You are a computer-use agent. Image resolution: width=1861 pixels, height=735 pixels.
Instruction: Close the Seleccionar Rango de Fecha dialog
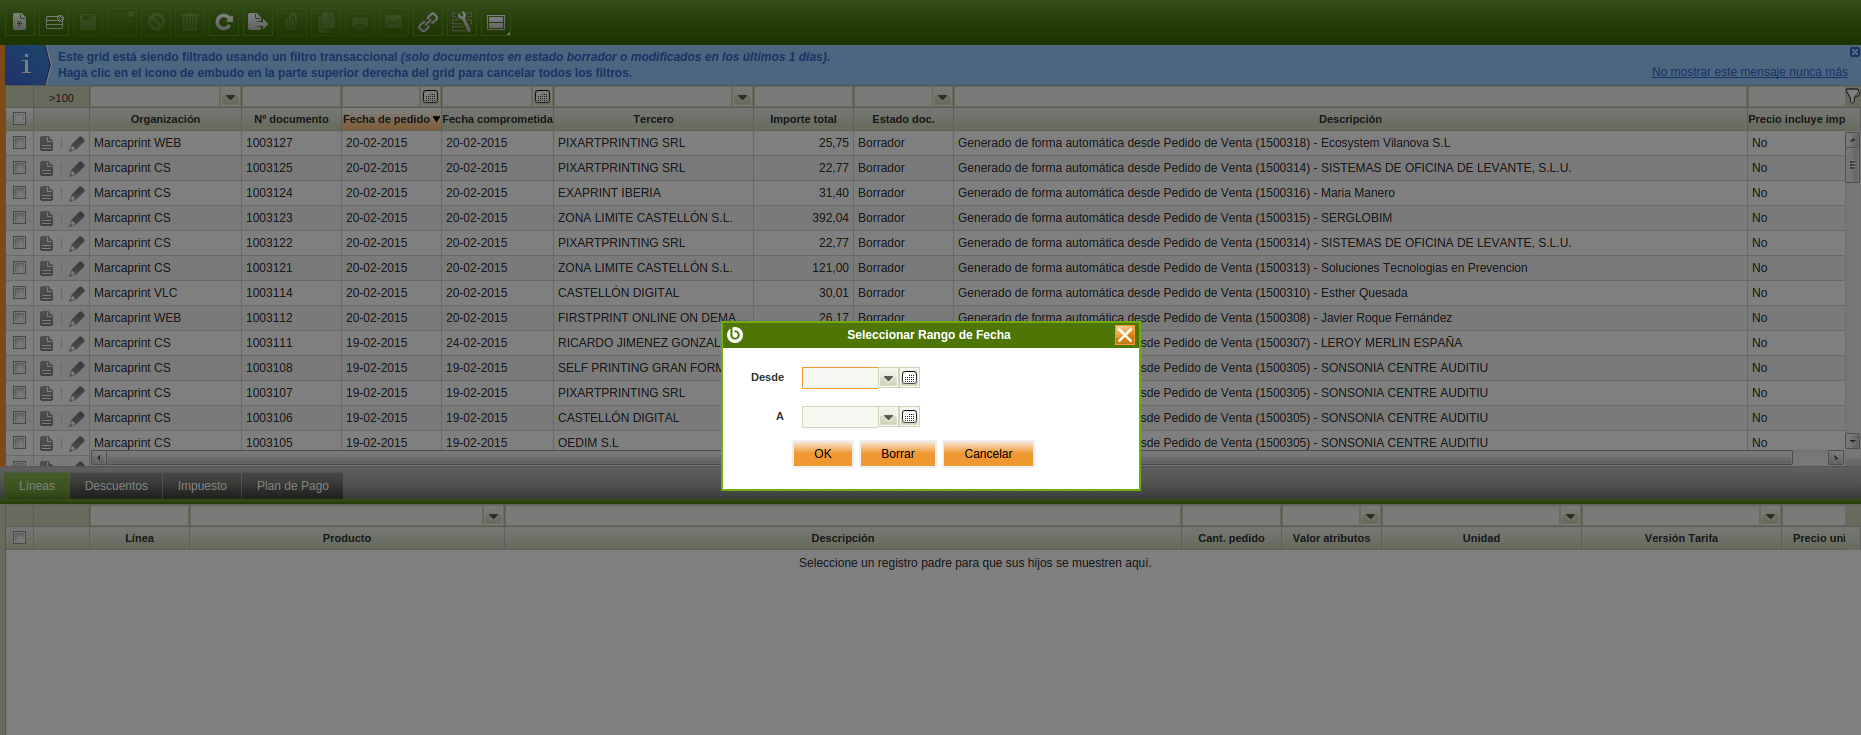coord(1125,335)
